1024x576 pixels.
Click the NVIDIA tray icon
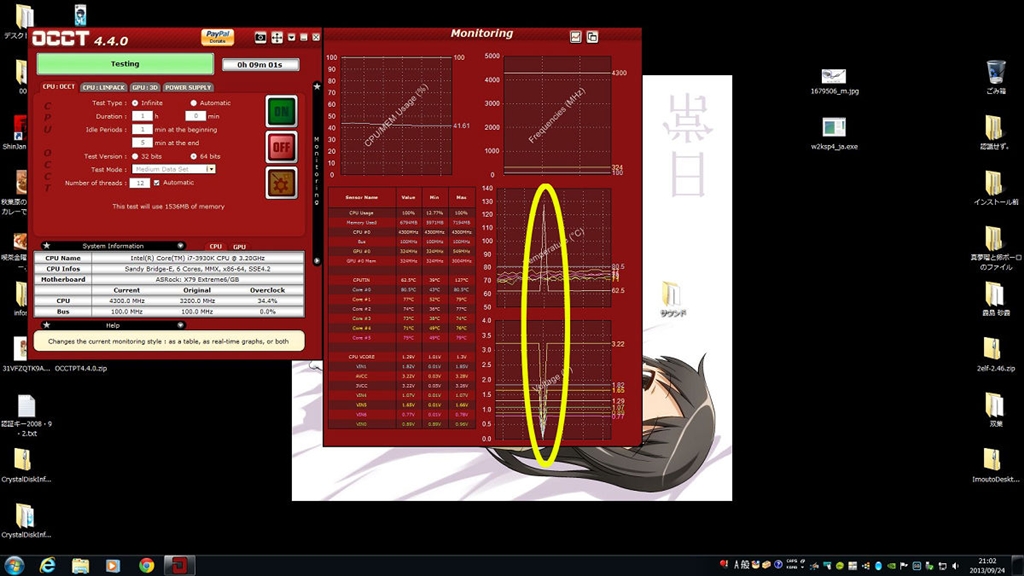pyautogui.click(x=891, y=566)
